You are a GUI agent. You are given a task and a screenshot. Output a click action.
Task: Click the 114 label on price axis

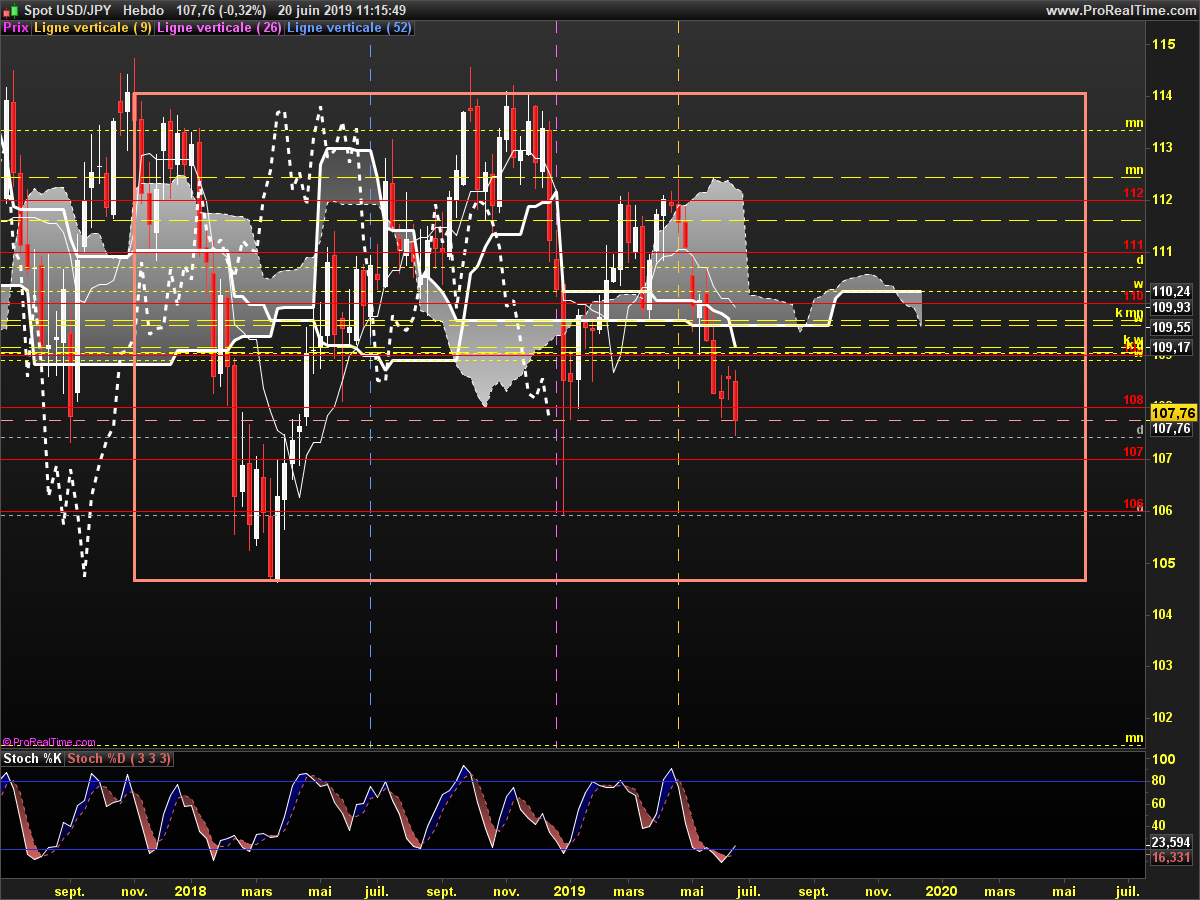(x=1163, y=96)
